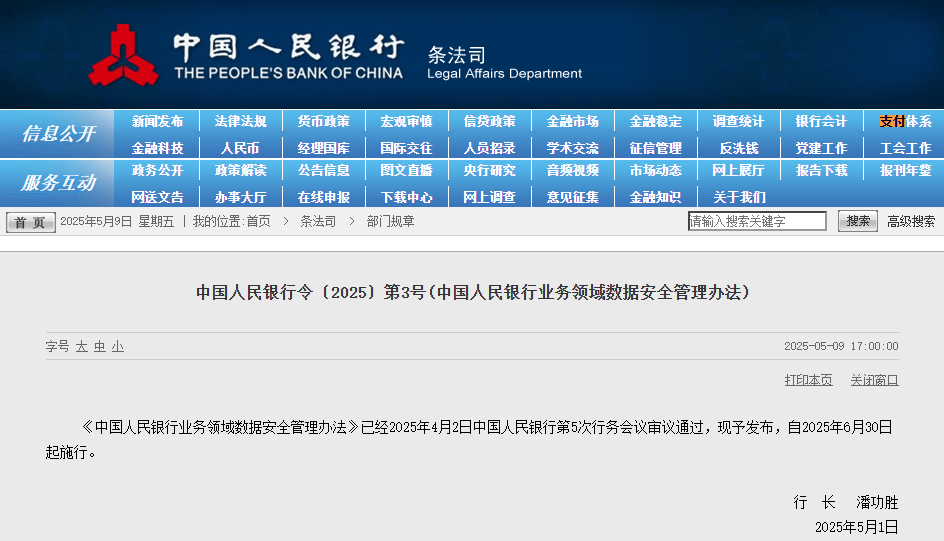
Task: Click the 信息公开 section header
Action: click(x=58, y=134)
